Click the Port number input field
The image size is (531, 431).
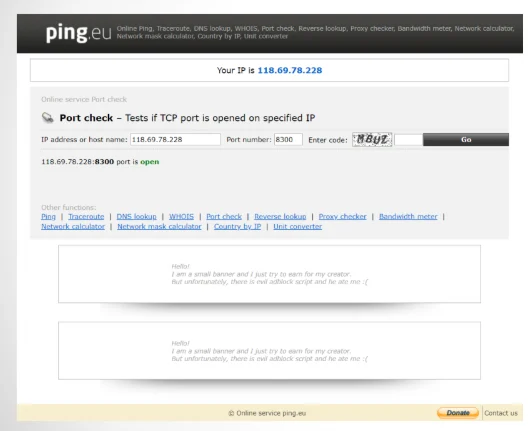tap(288, 139)
